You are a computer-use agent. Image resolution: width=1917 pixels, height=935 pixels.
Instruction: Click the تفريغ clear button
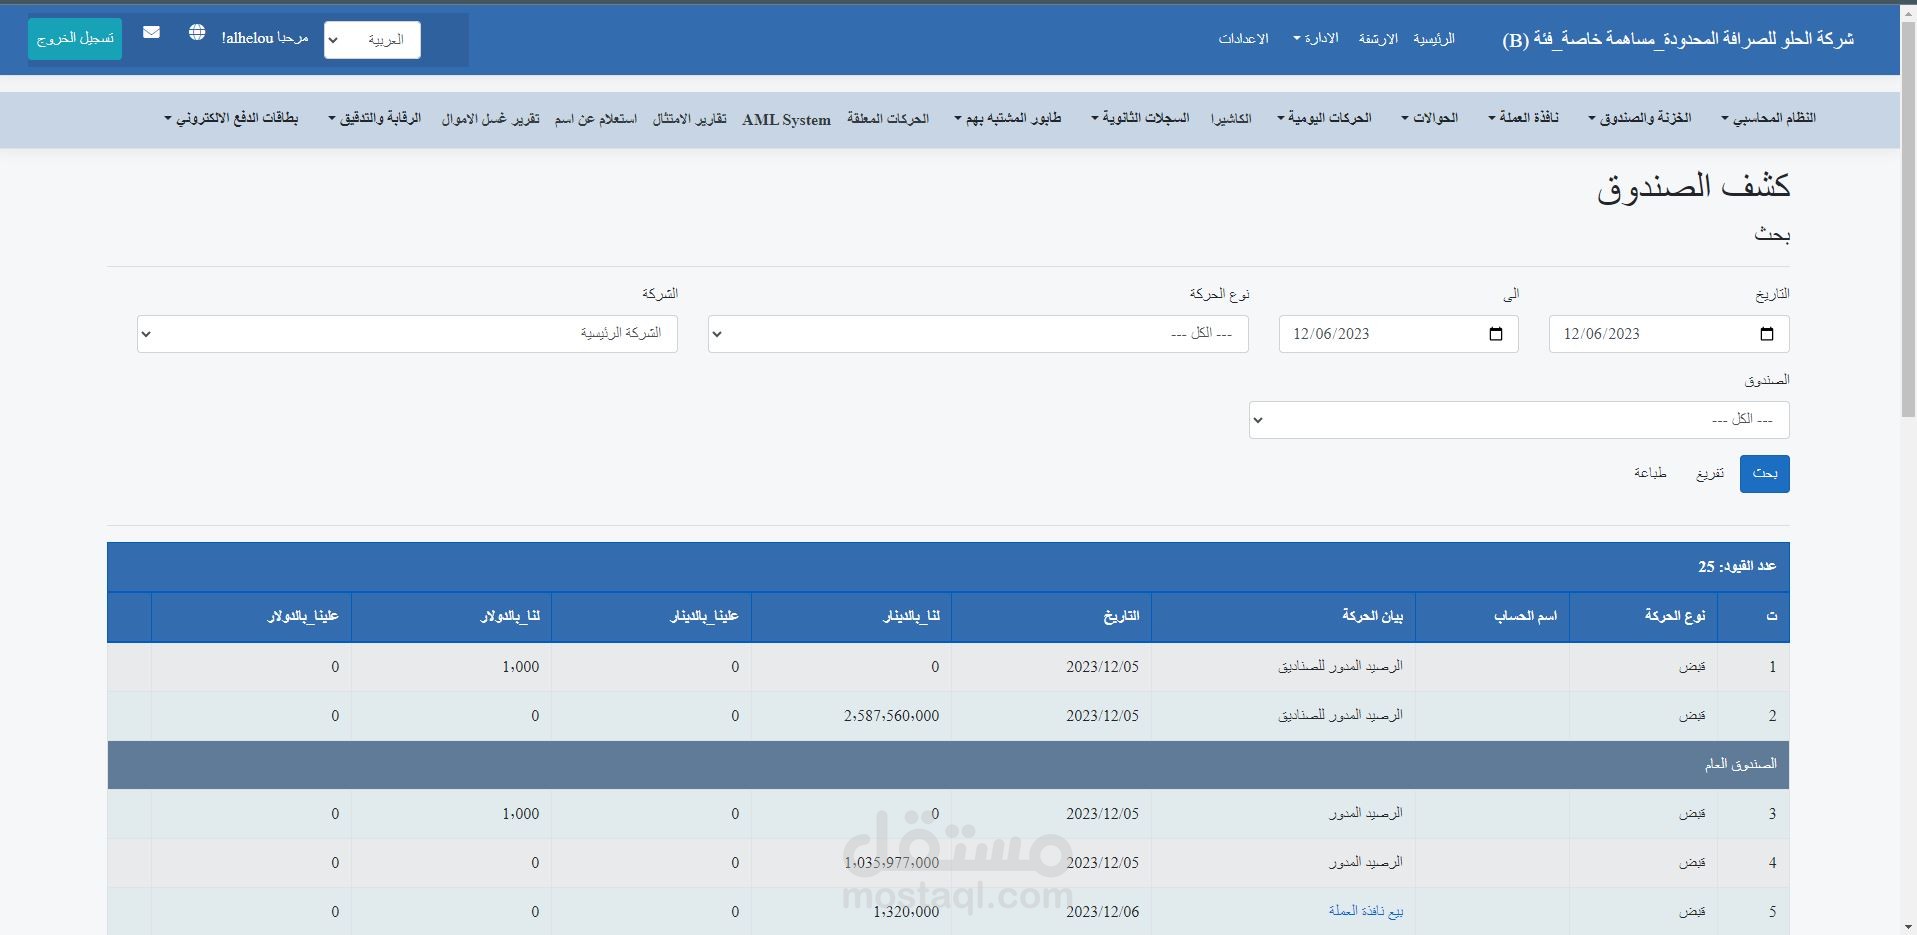tap(1710, 474)
